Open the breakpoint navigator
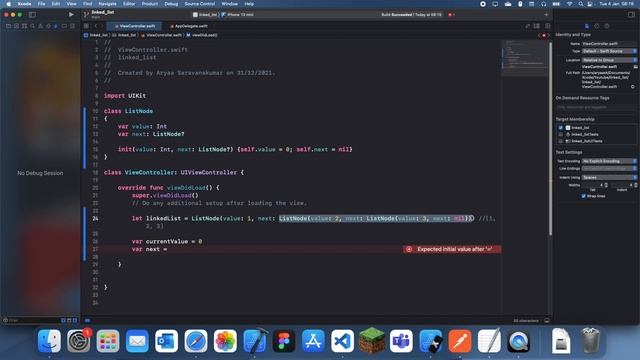 [x=64, y=26]
